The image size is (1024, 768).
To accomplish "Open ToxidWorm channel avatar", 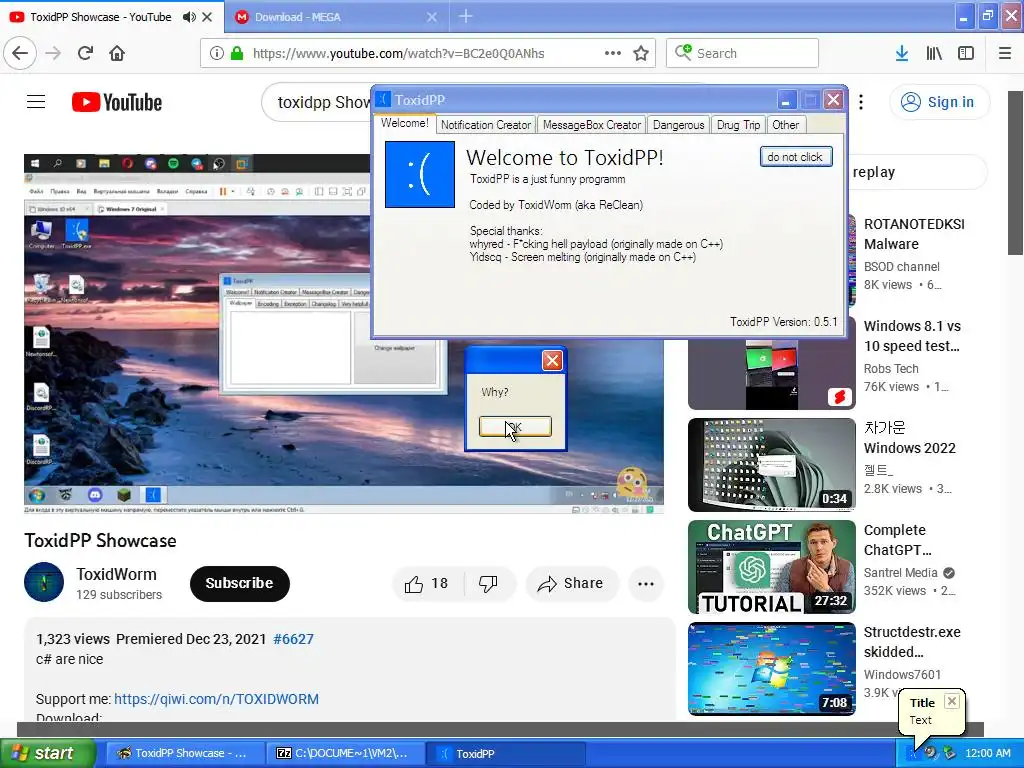I will pos(44,582).
